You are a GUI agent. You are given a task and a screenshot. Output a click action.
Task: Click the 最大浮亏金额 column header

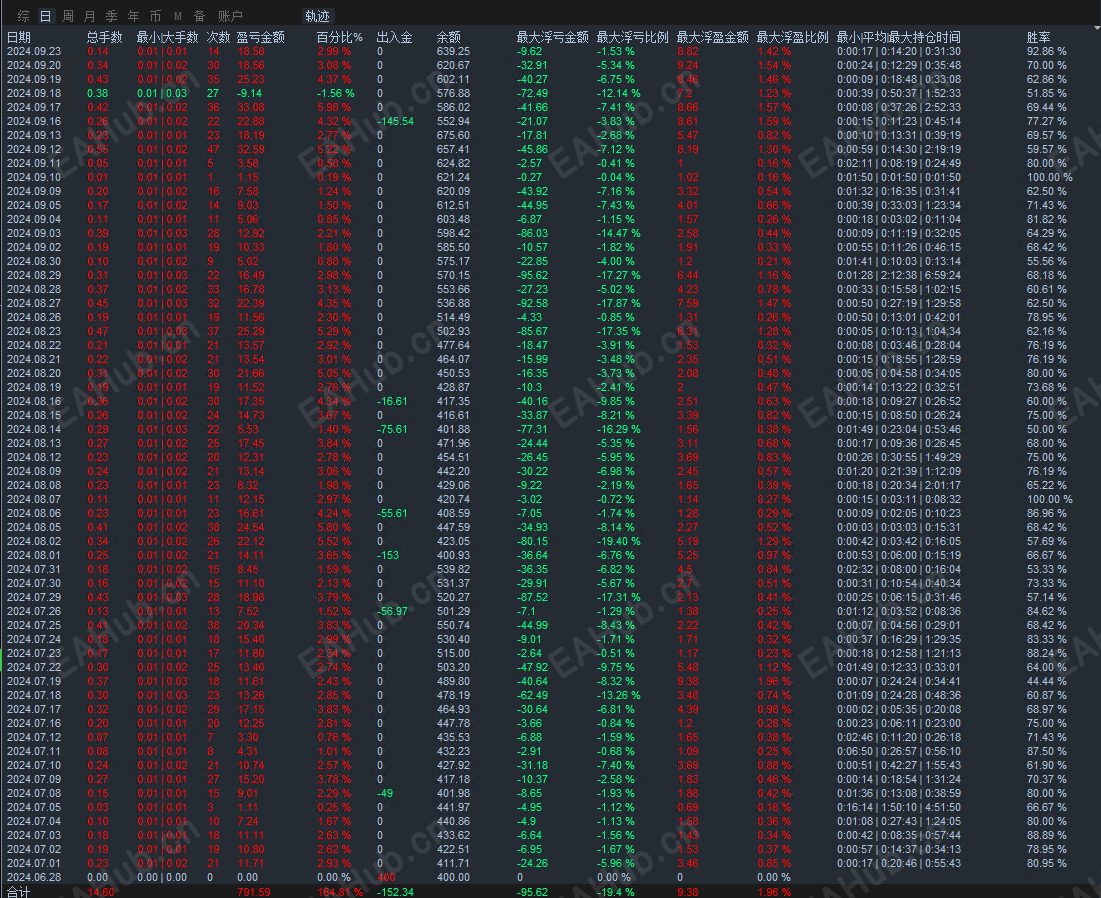coord(553,37)
